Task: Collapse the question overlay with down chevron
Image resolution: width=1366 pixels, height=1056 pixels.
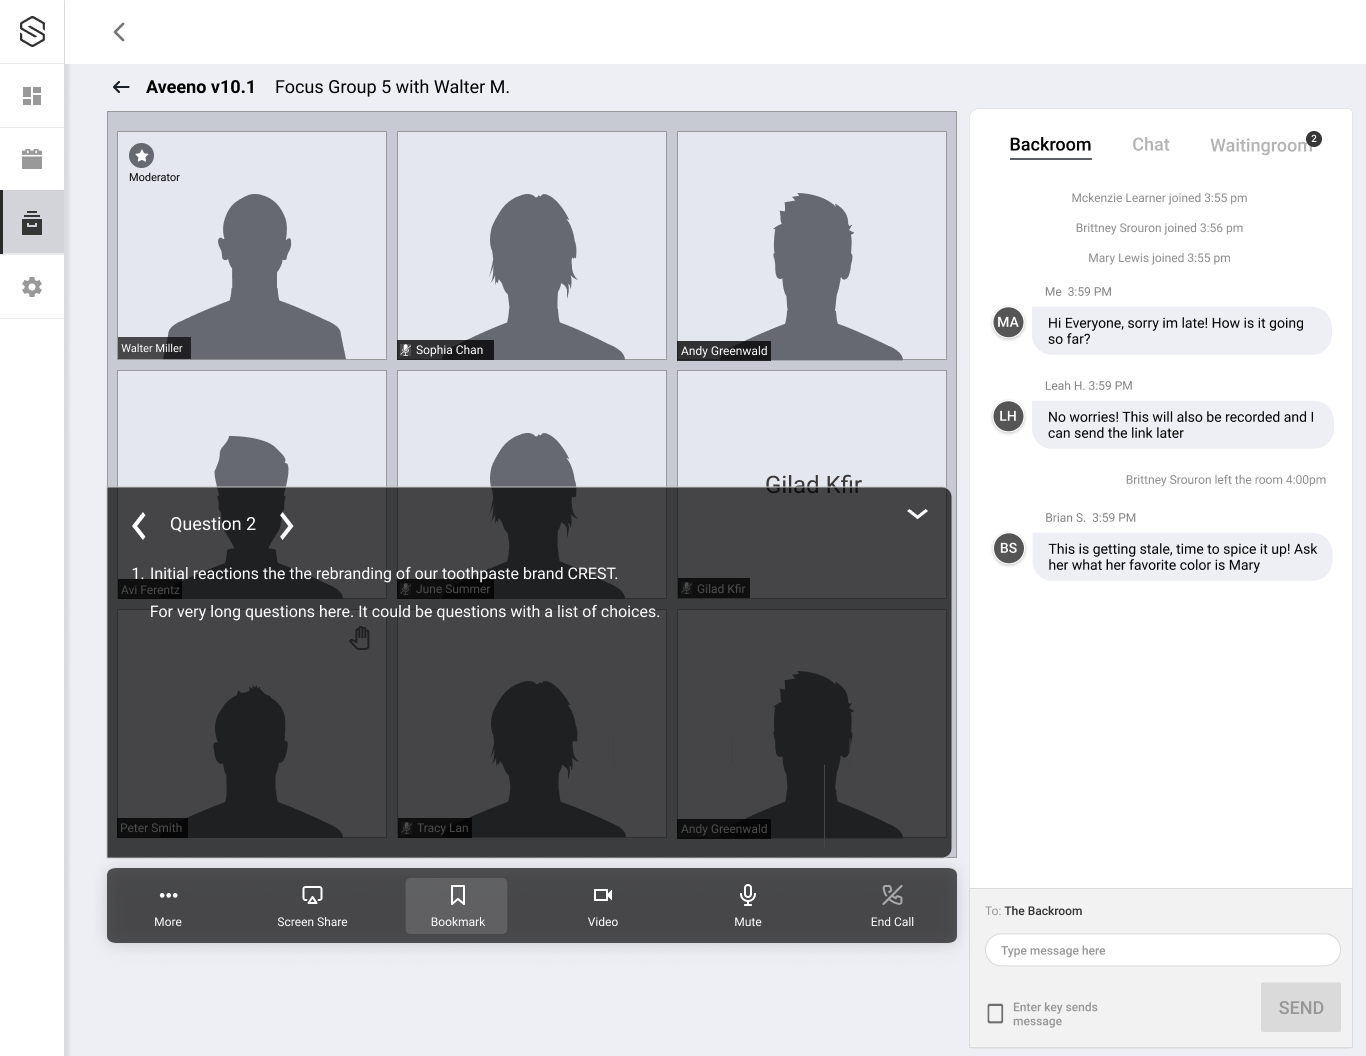Action: (x=917, y=514)
